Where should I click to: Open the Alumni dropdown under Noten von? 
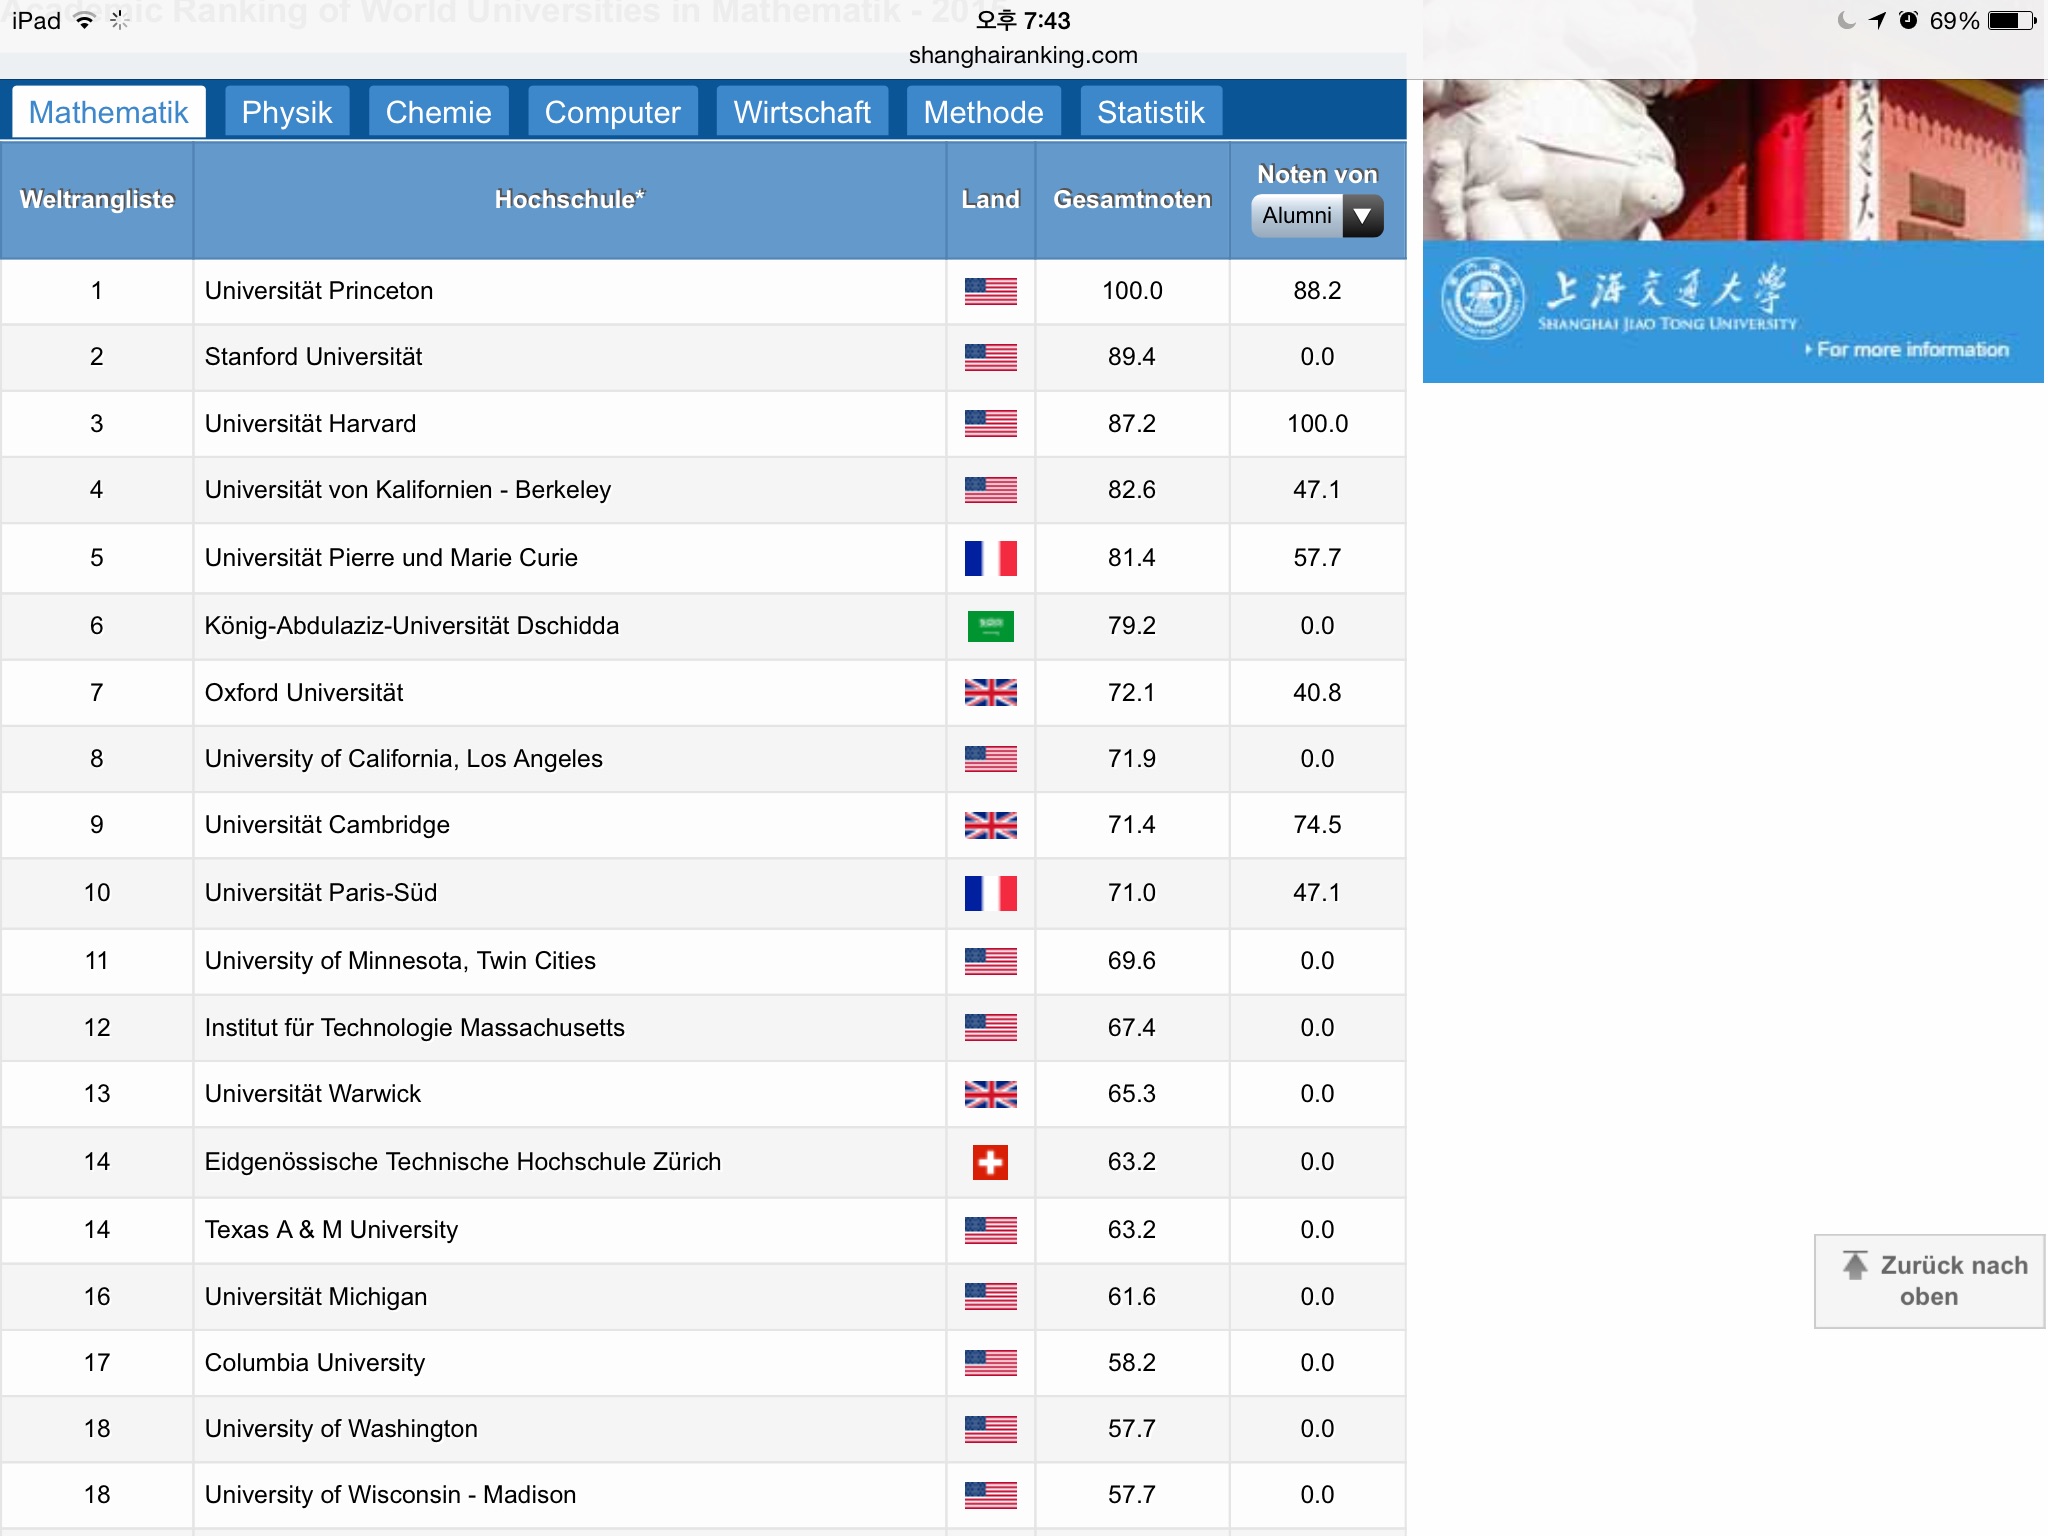(x=1298, y=216)
